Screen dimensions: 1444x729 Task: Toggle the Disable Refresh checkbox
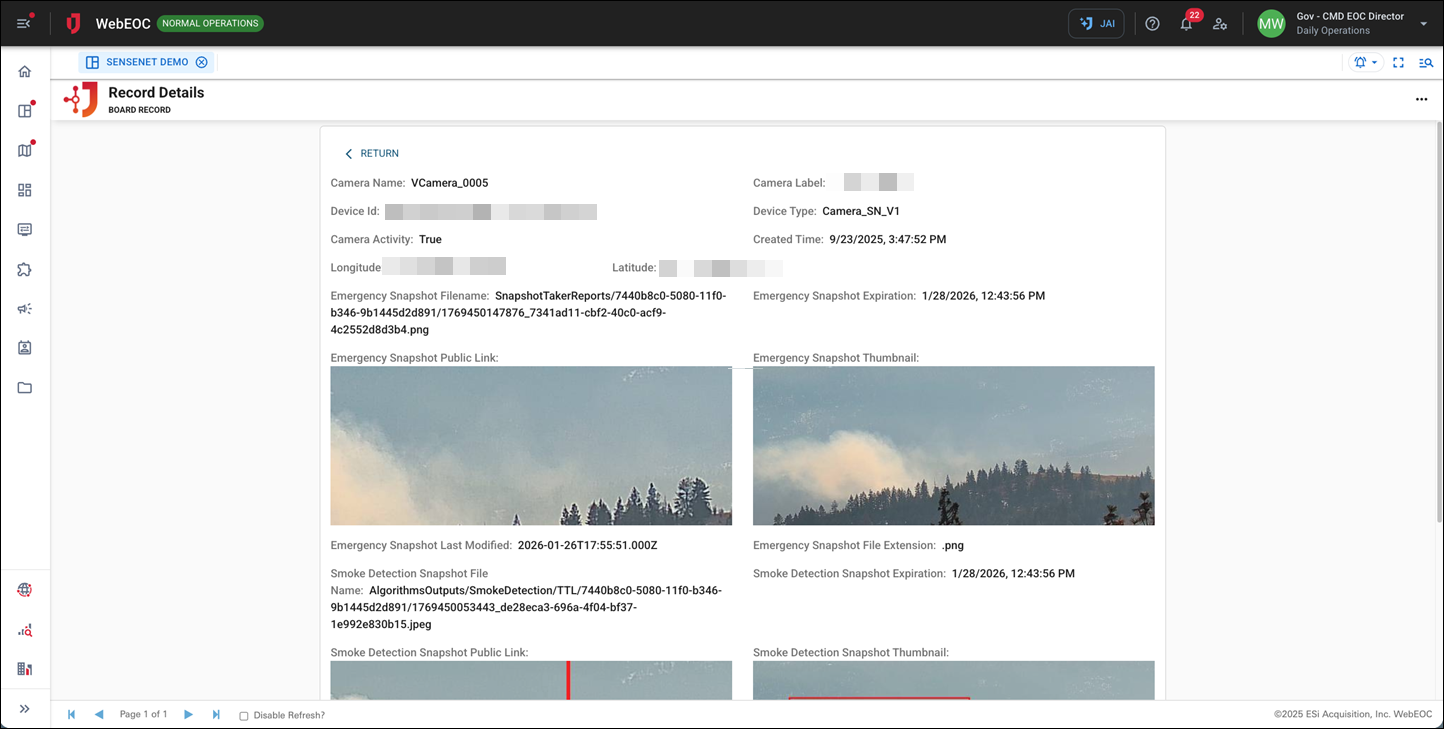(244, 716)
